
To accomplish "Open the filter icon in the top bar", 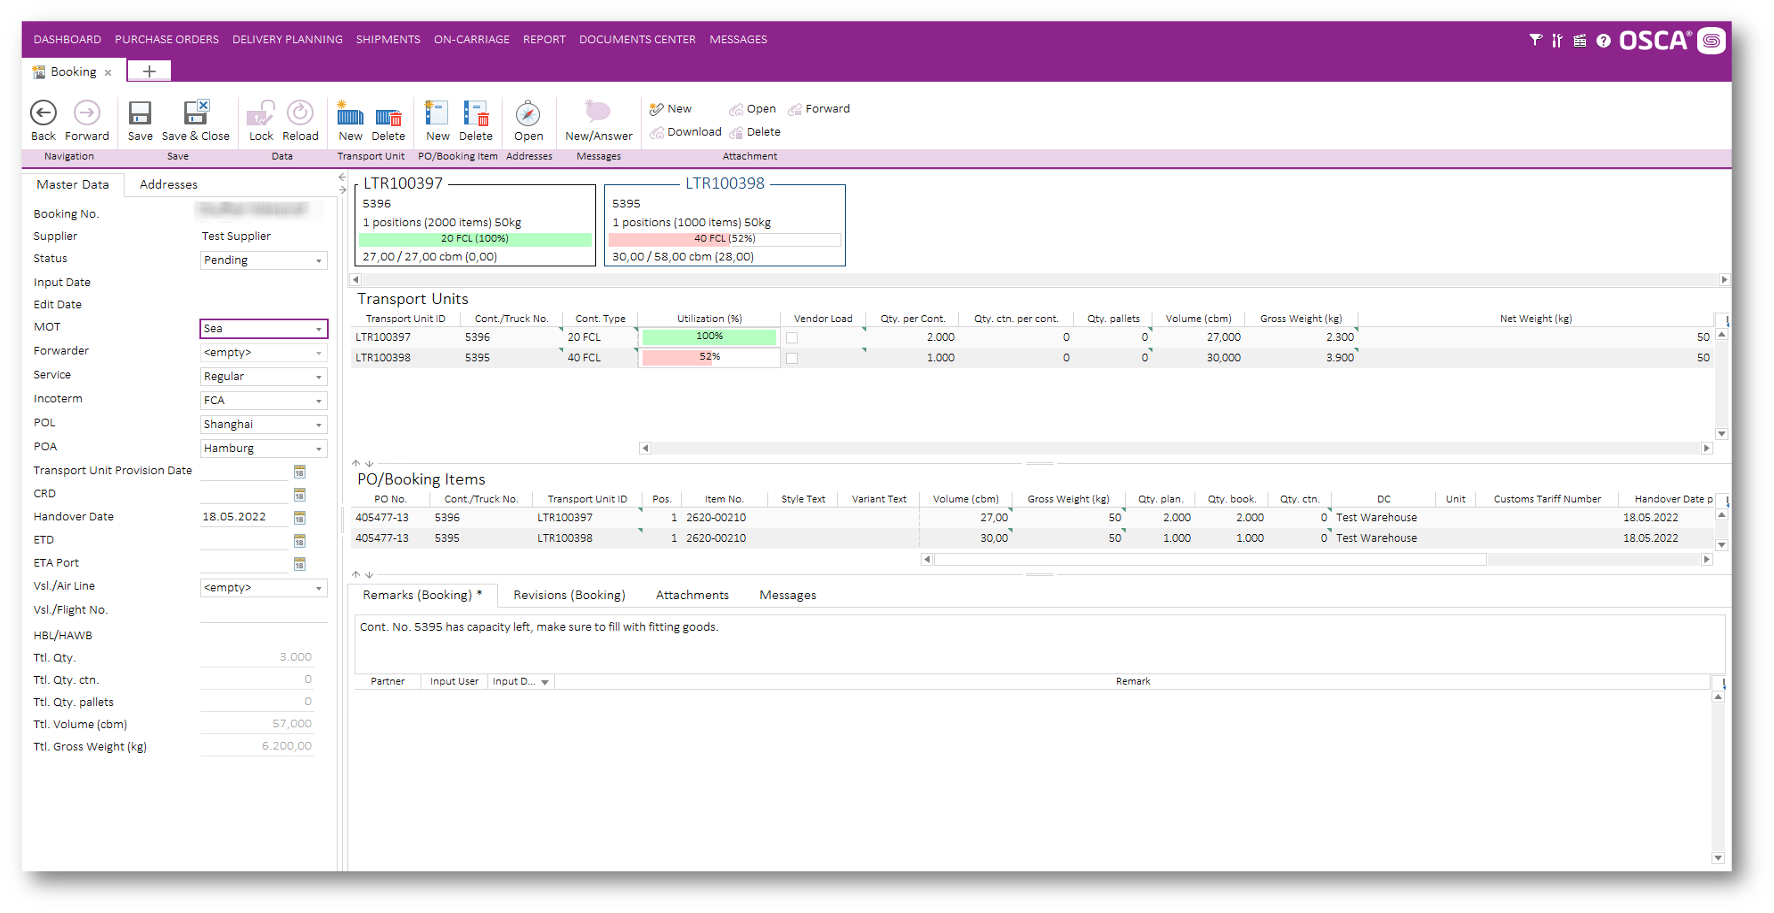I will tap(1534, 40).
